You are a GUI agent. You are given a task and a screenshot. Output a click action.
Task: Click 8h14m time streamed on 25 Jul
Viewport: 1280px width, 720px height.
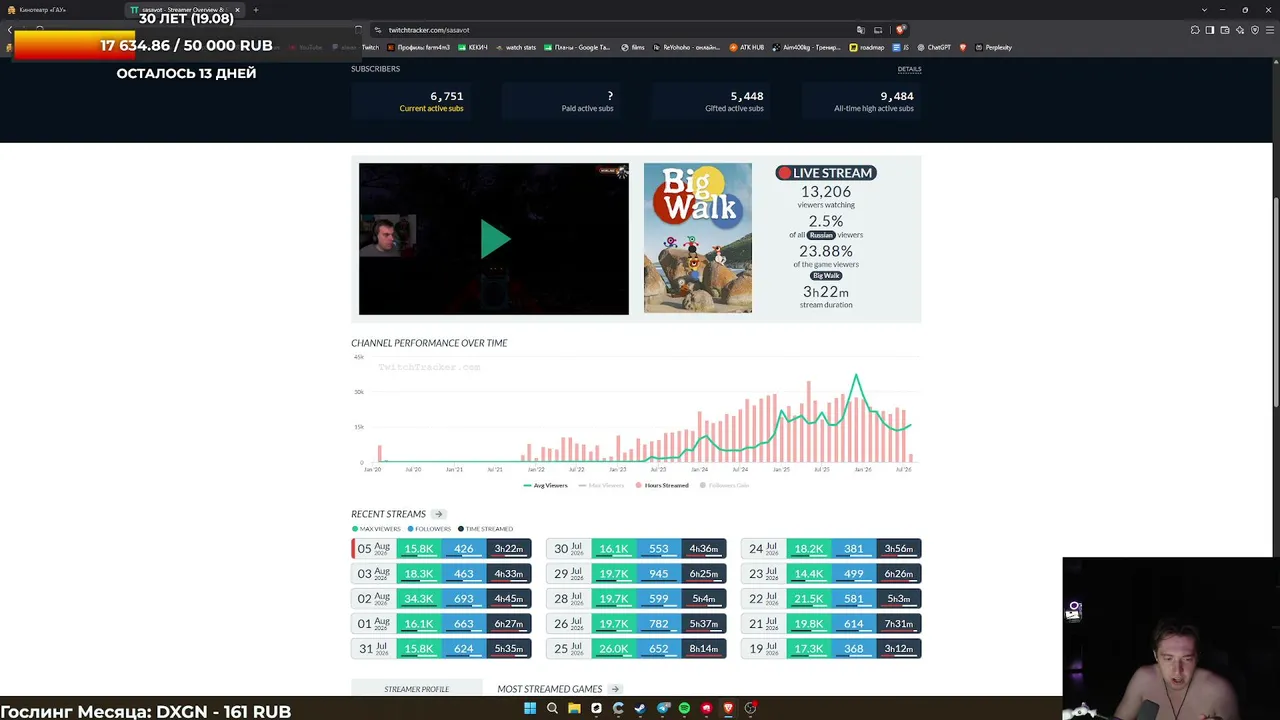tap(704, 648)
